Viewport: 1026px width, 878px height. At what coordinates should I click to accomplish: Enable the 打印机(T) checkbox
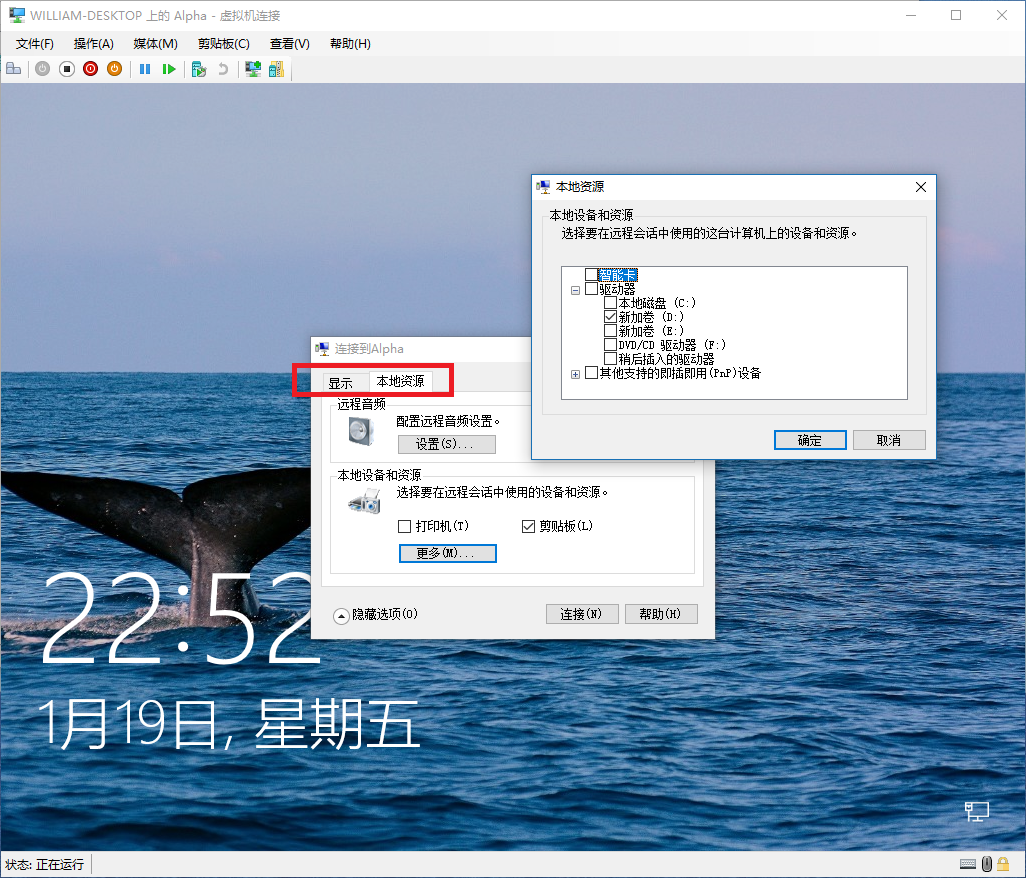pyautogui.click(x=404, y=525)
